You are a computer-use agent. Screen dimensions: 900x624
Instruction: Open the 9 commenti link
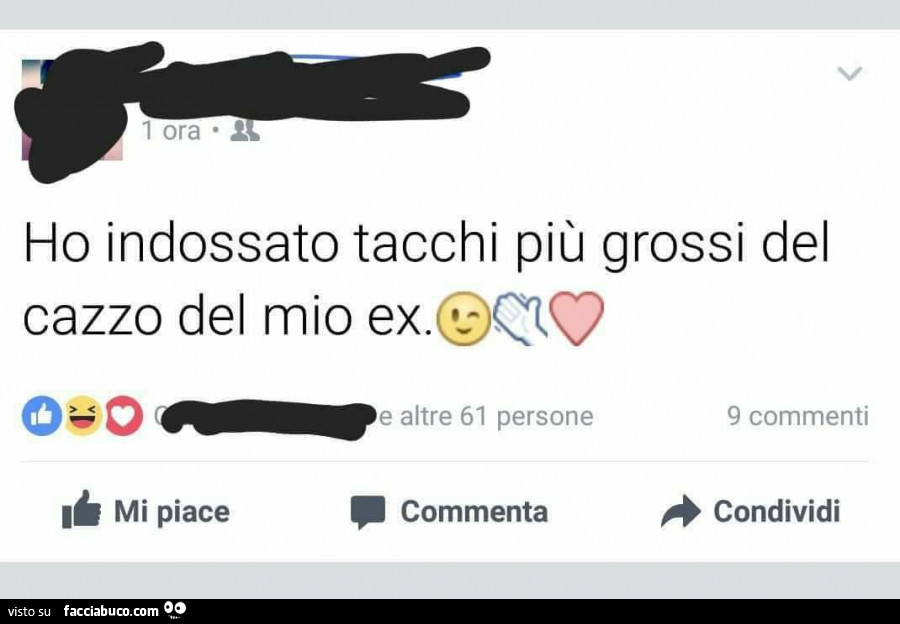[798, 416]
